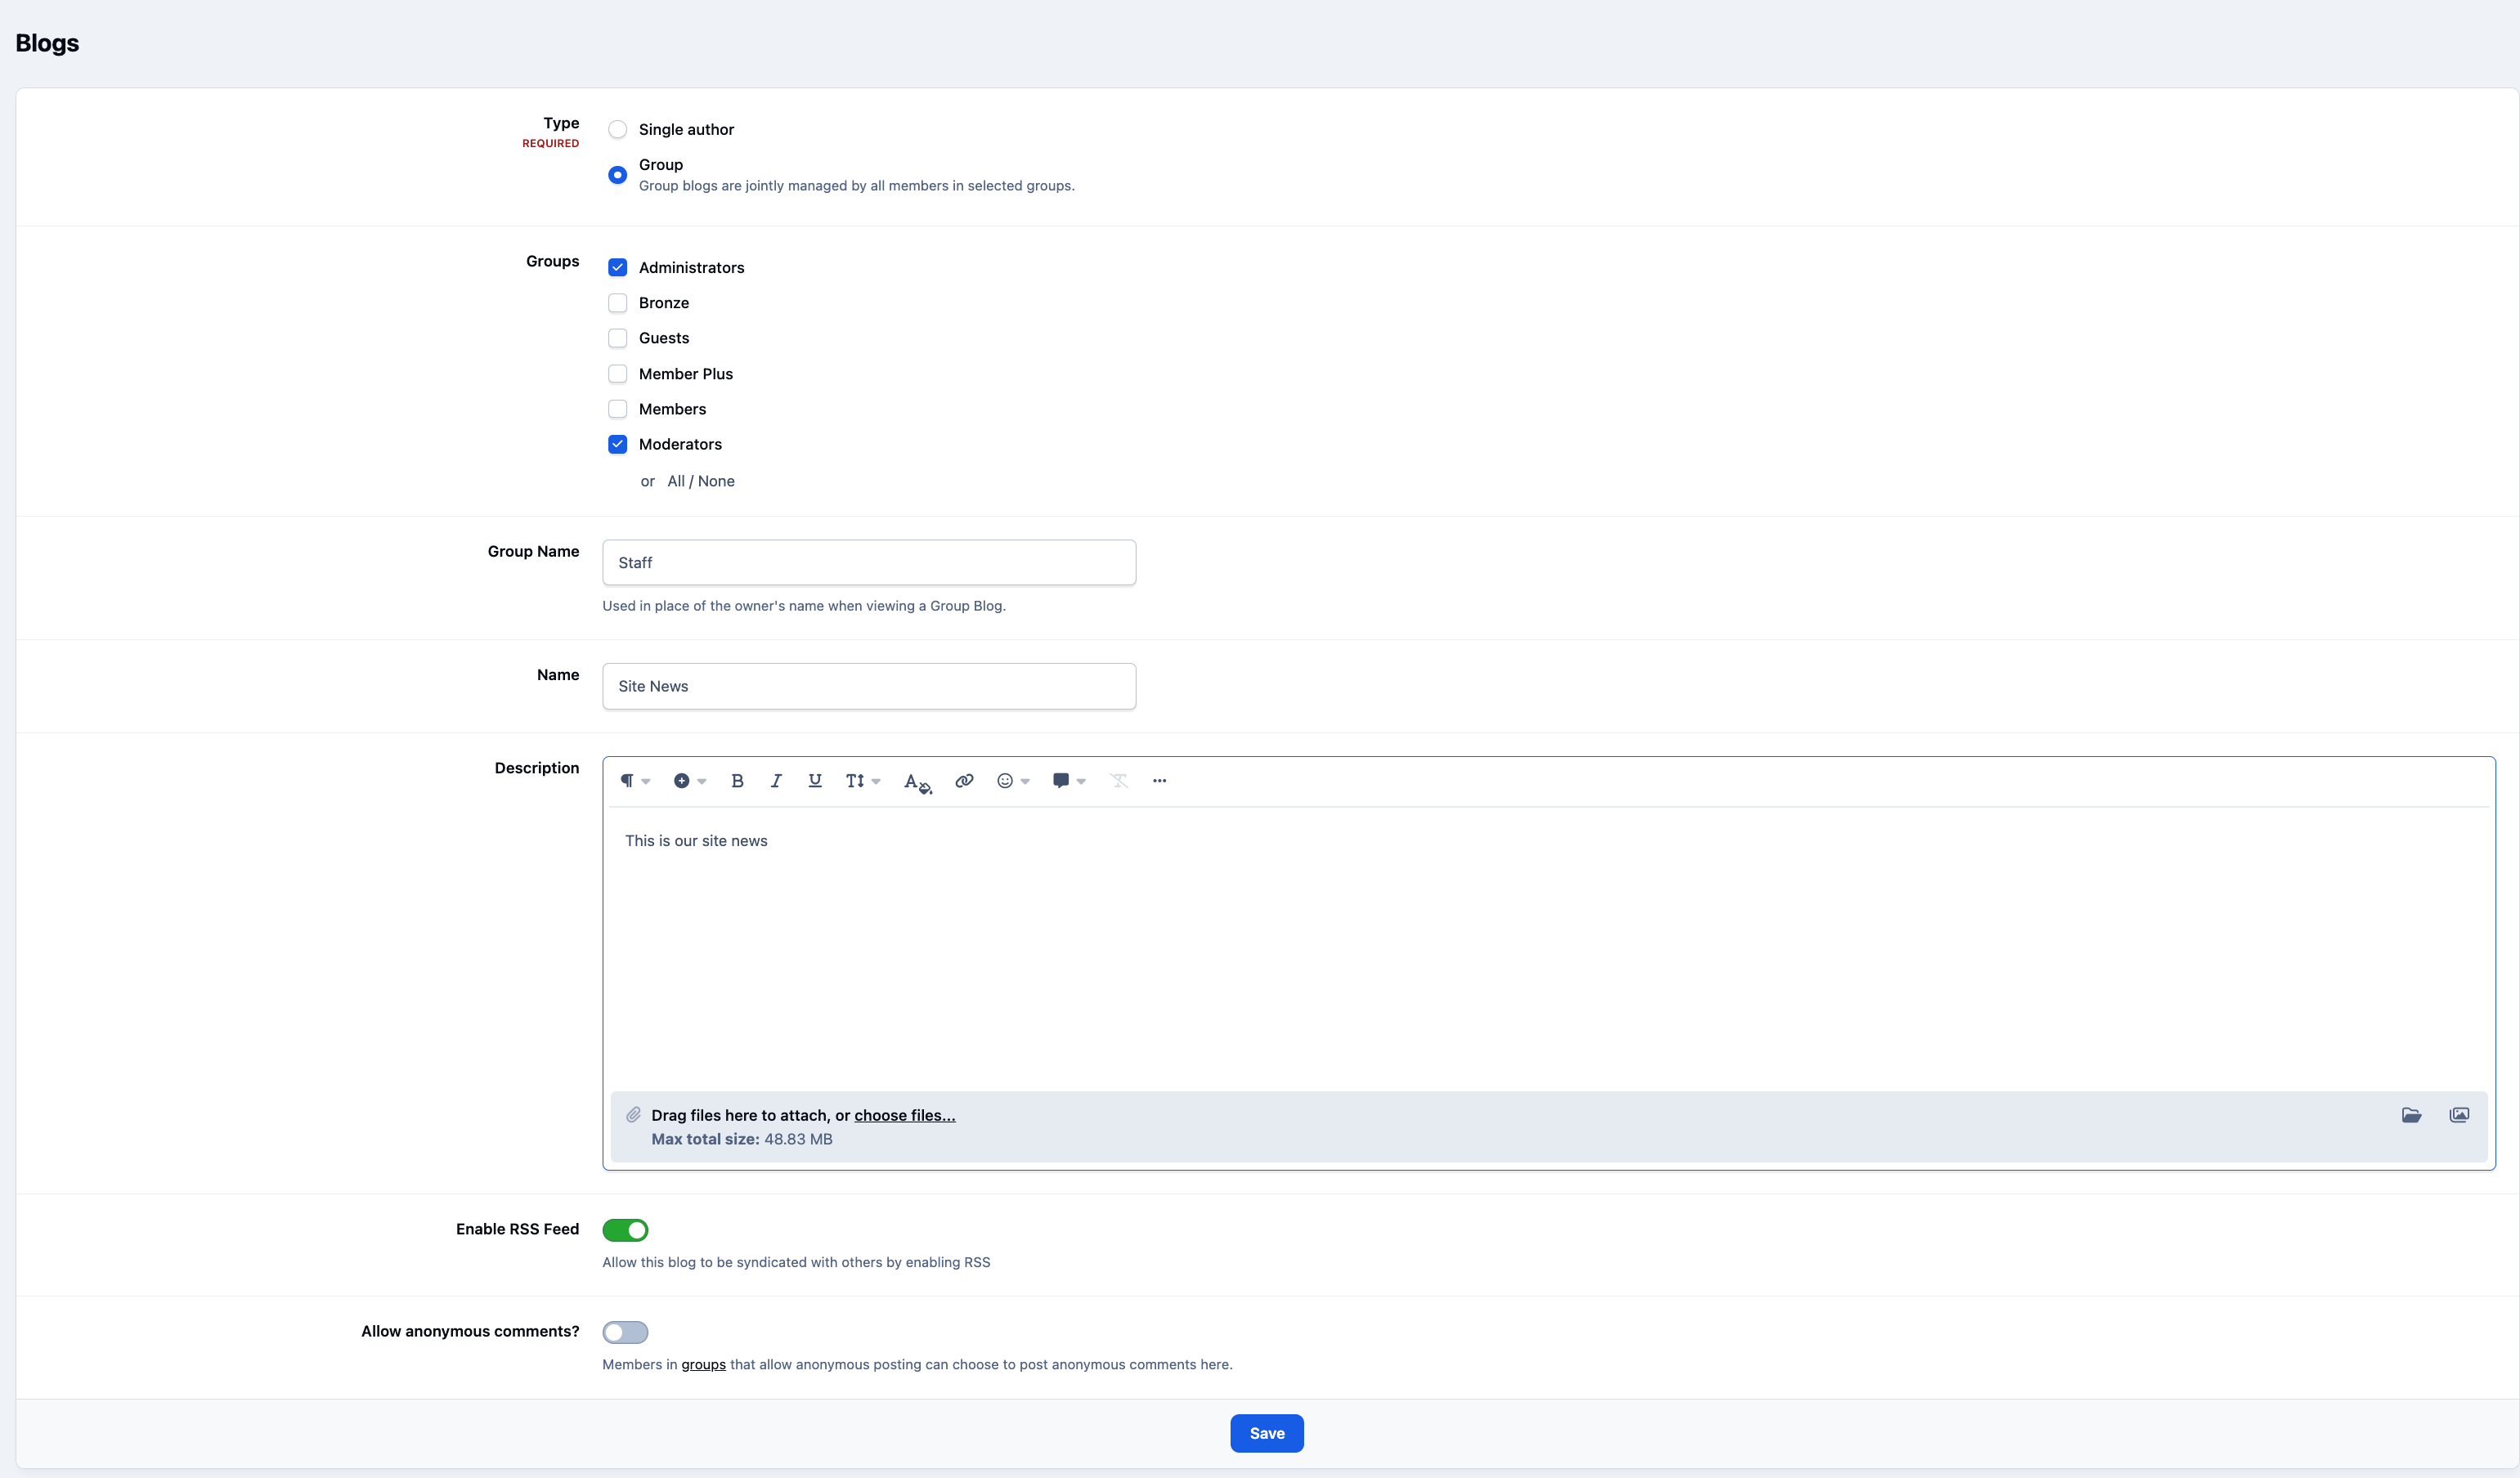Open the emoji picker dropdown

pos(1013,781)
